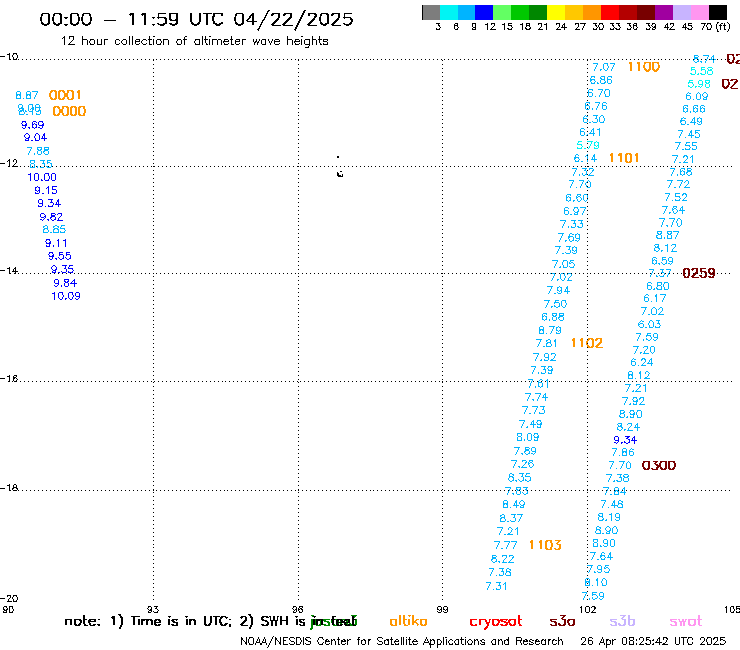Viewport: 740px width, 650px height.
Task: Click the wave height value 7.77
Action: 505,546
